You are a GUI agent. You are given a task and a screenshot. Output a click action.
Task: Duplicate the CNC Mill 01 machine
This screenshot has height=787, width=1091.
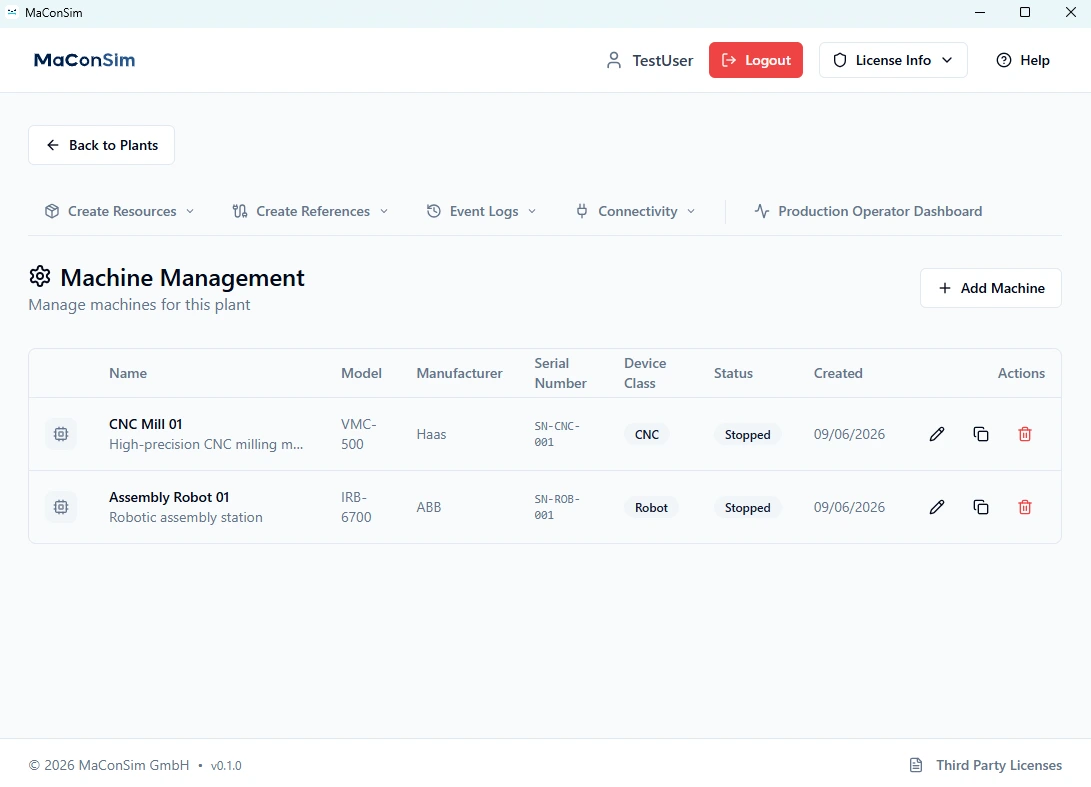point(980,434)
